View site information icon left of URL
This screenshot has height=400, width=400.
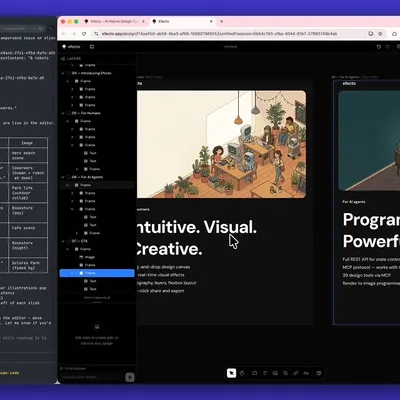pyautogui.click(x=96, y=34)
